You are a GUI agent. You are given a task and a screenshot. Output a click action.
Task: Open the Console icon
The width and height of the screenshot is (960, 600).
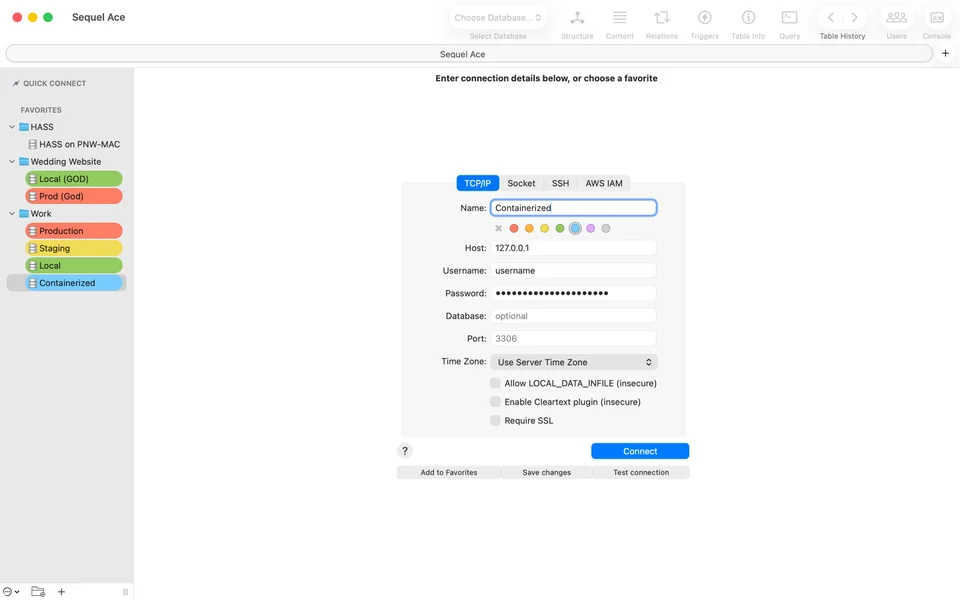point(937,18)
